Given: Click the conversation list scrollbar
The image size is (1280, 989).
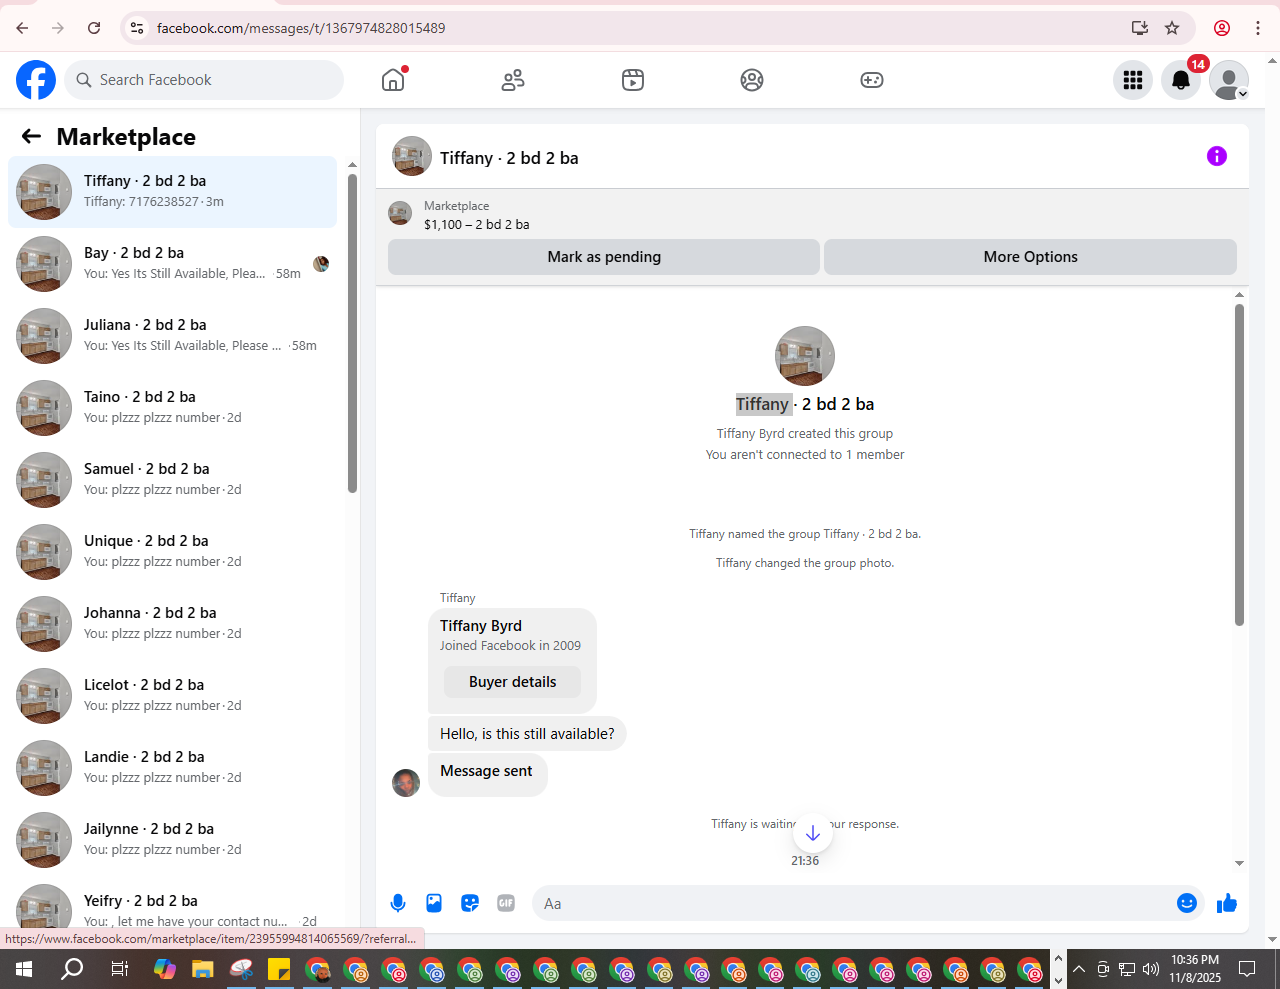Looking at the screenshot, I should tap(352, 333).
